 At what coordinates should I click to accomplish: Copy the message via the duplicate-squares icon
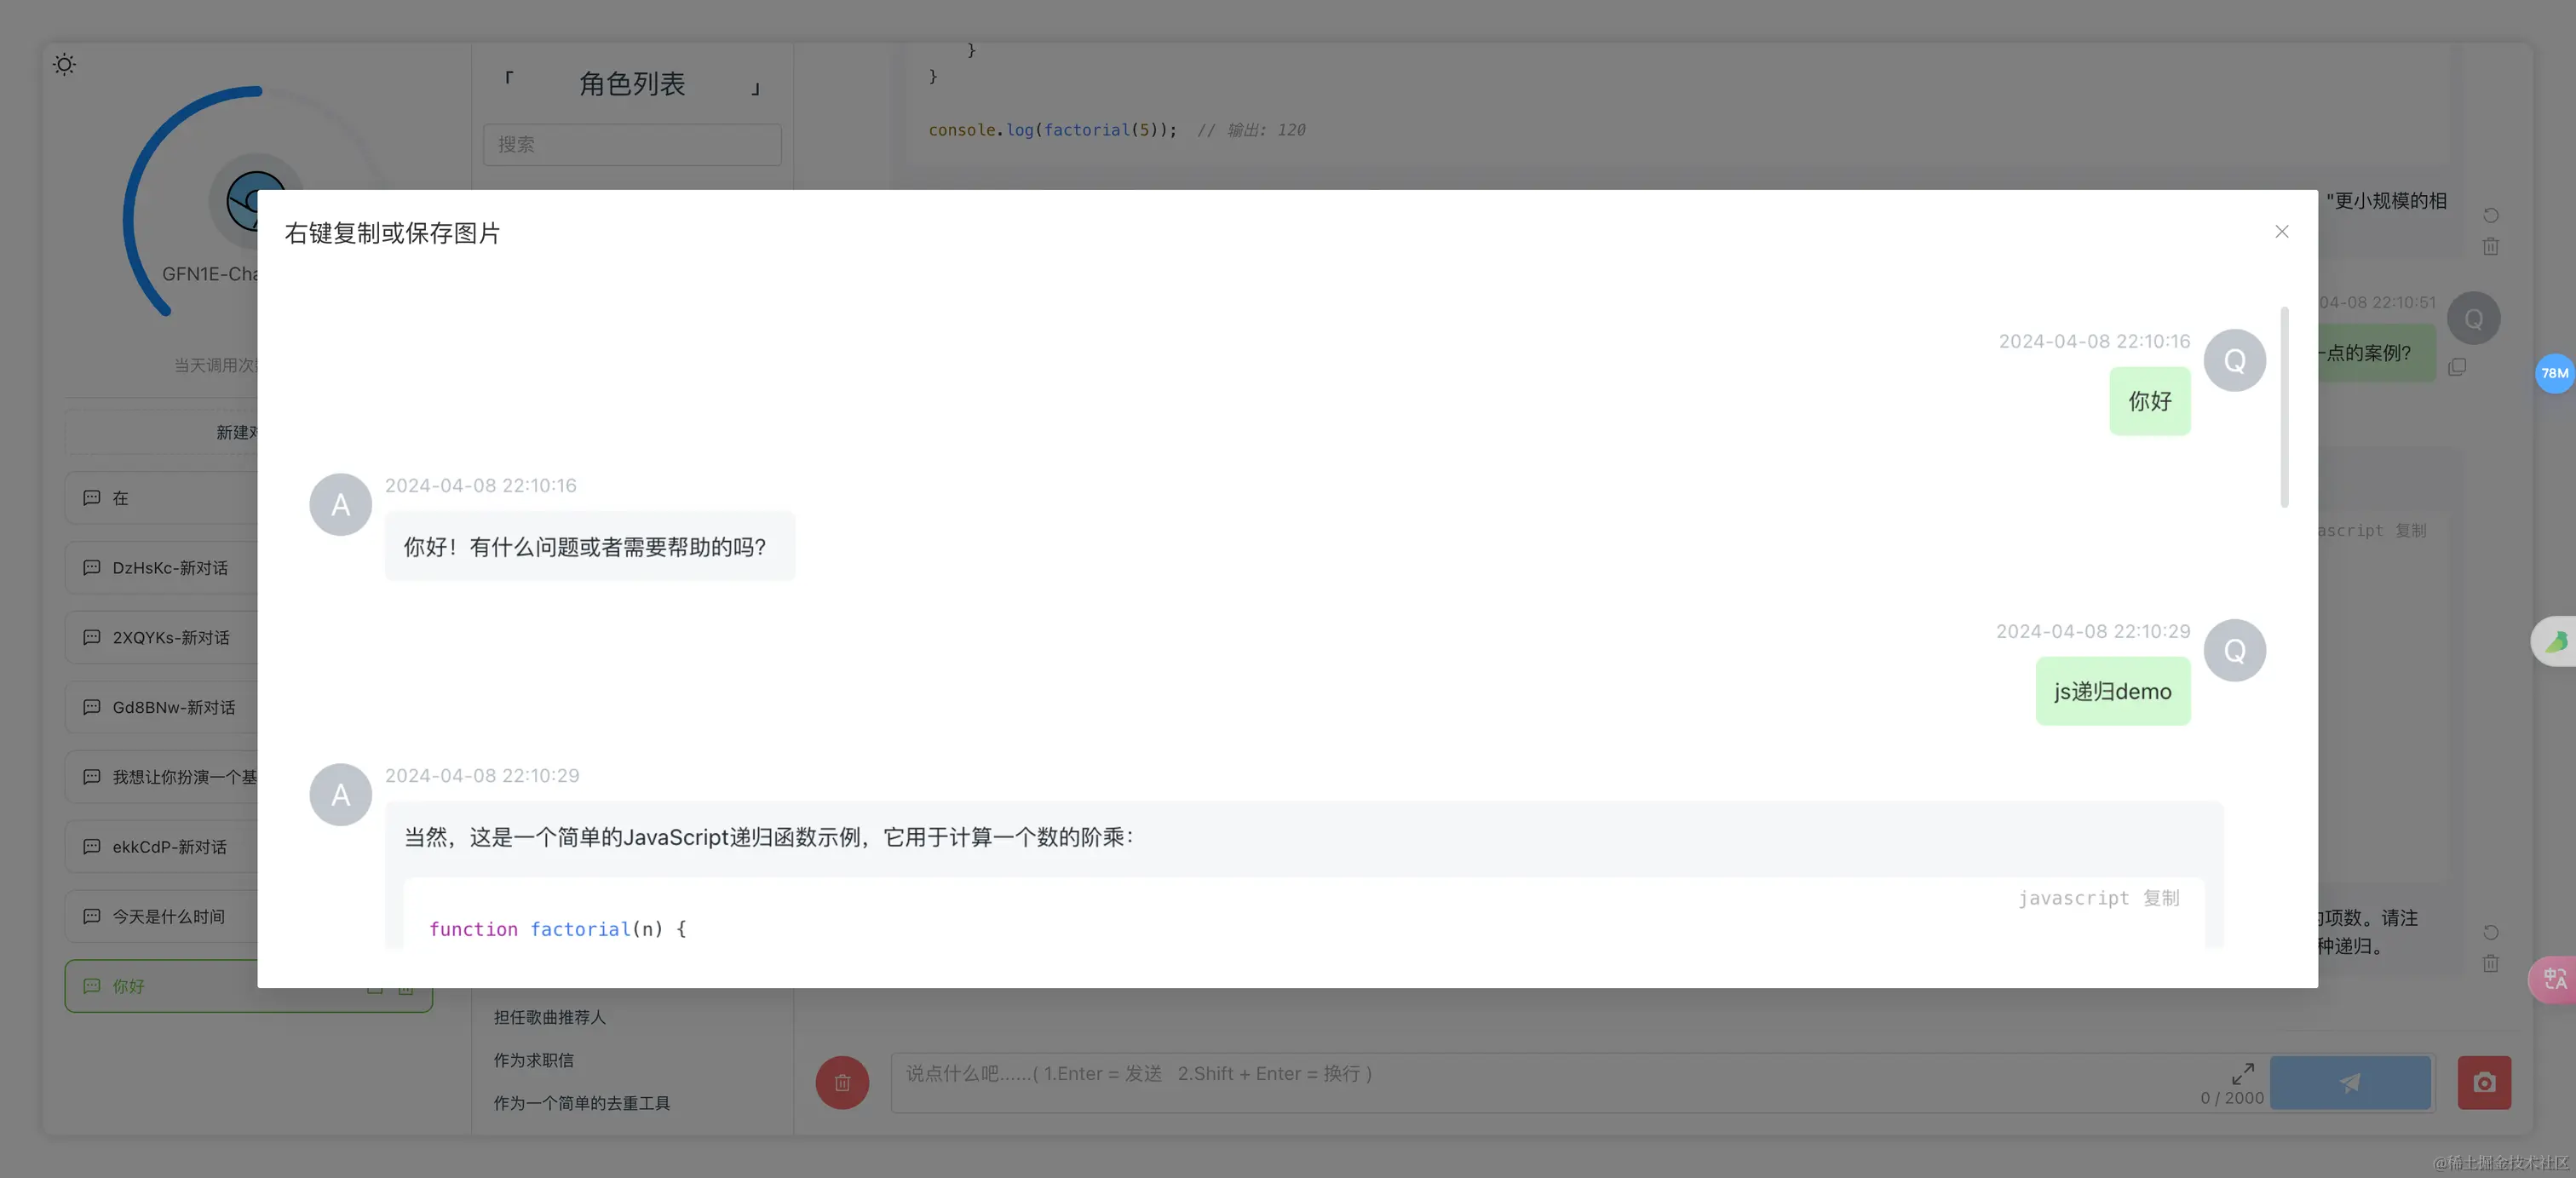pyautogui.click(x=2459, y=367)
